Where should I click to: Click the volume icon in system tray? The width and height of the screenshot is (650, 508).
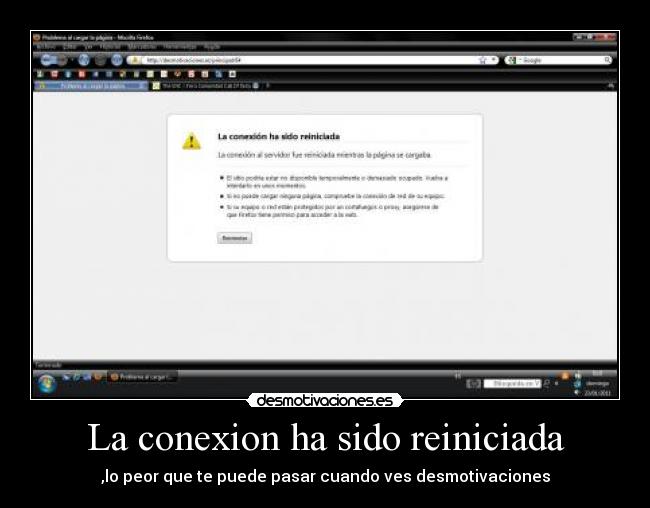click(x=577, y=392)
